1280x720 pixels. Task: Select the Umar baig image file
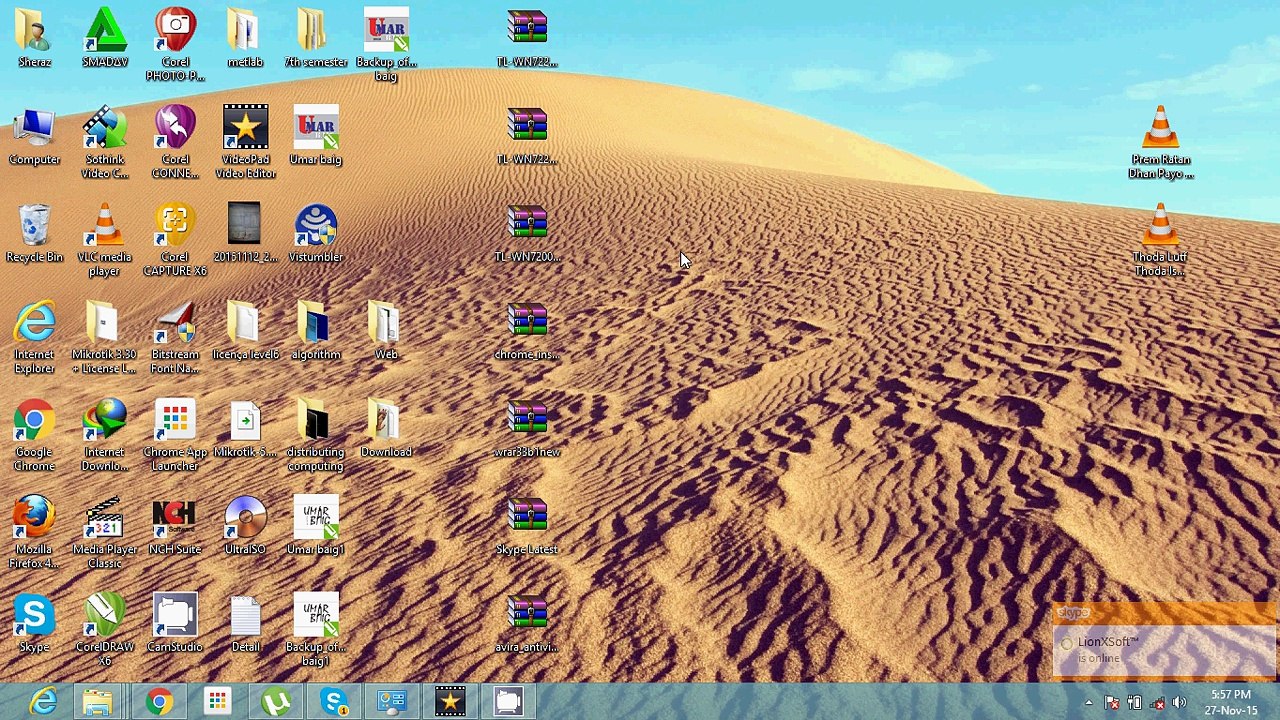click(x=315, y=137)
